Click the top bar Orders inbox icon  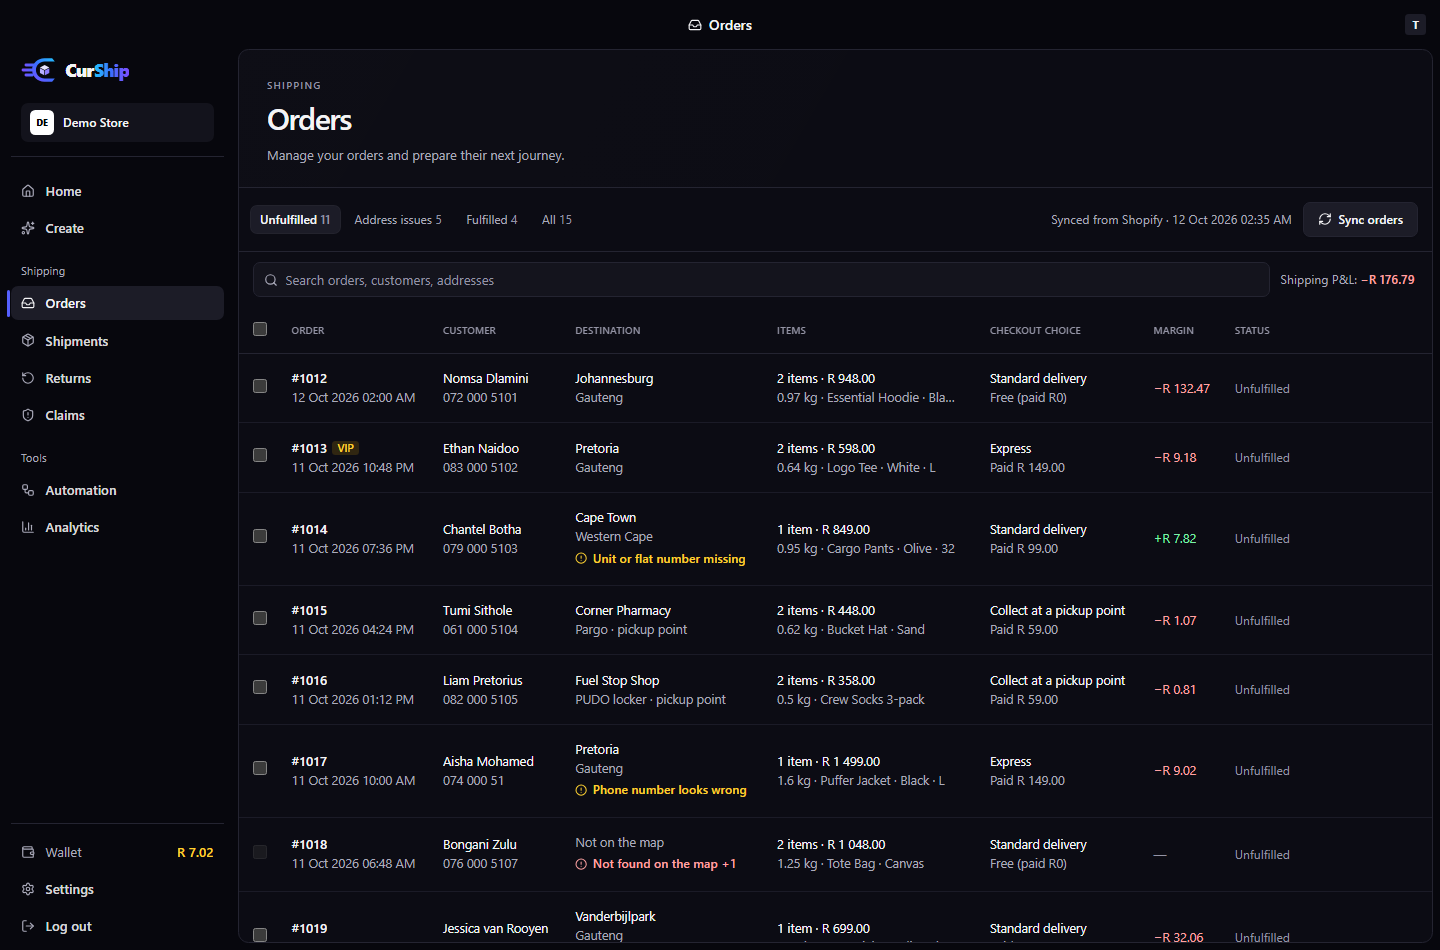tap(695, 25)
